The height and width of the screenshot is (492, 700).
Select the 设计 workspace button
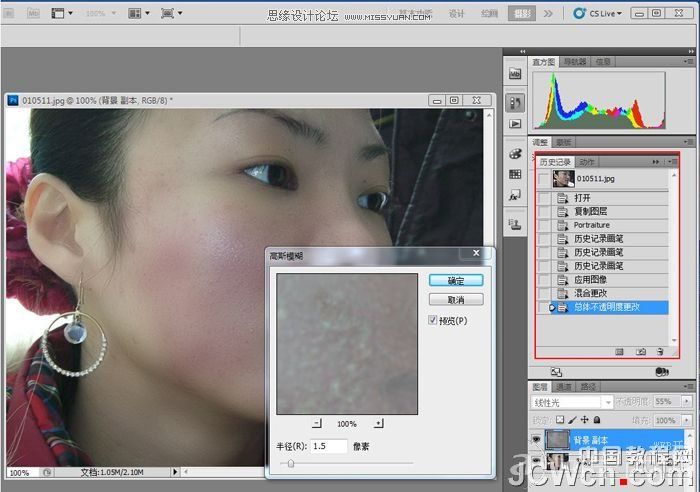point(456,14)
